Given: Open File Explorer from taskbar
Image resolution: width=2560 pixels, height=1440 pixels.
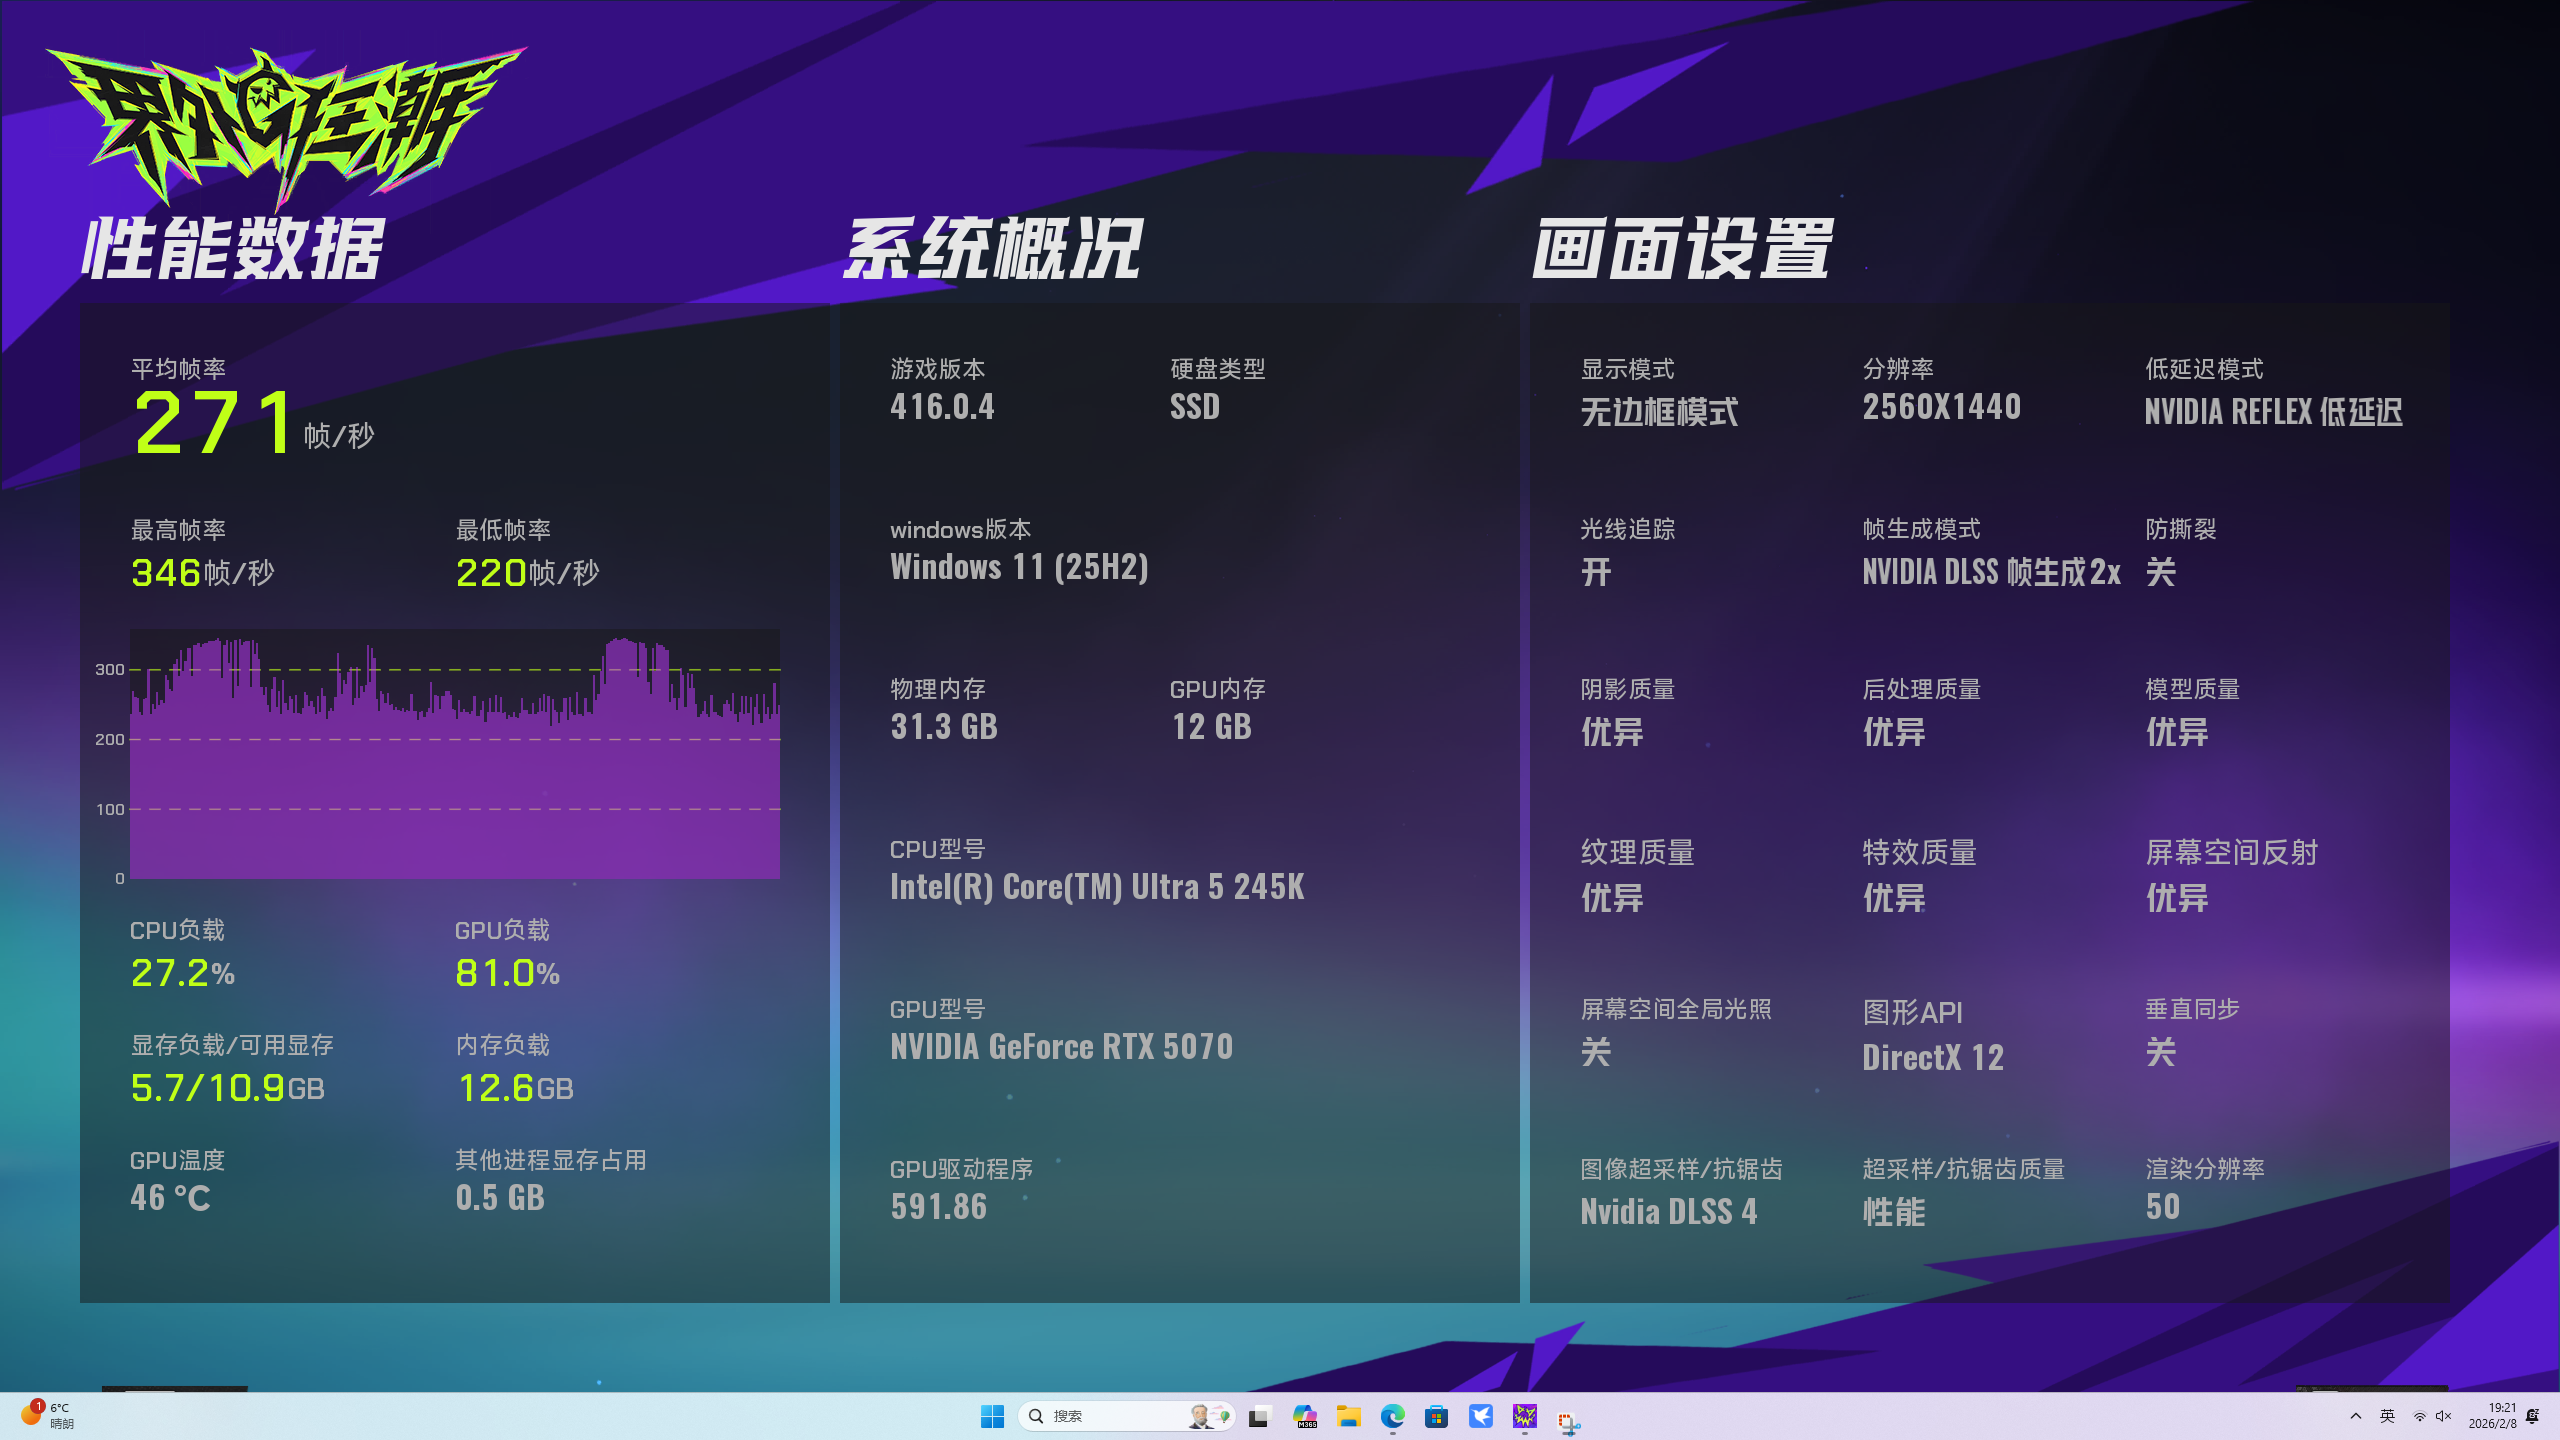Looking at the screenshot, I should [1349, 1416].
